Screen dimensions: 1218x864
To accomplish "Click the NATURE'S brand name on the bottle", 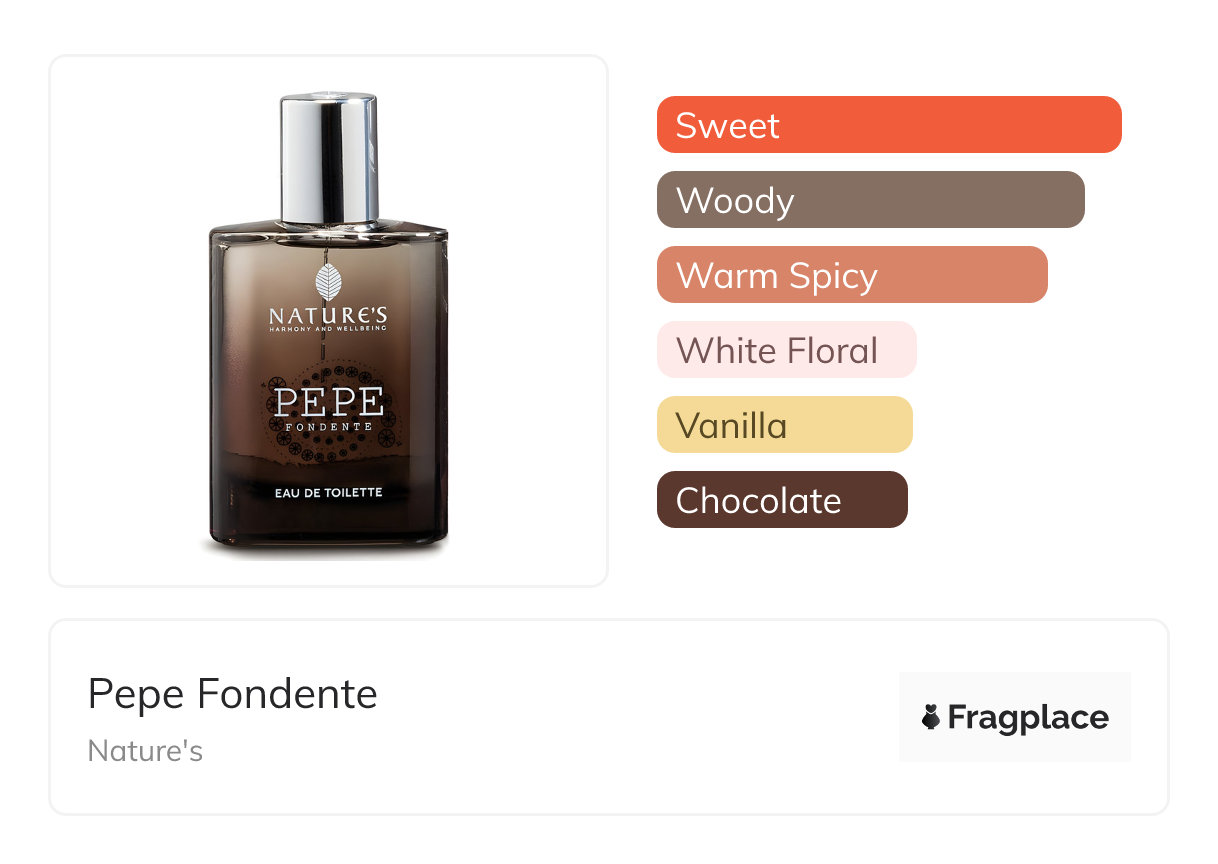I will coord(328,316).
